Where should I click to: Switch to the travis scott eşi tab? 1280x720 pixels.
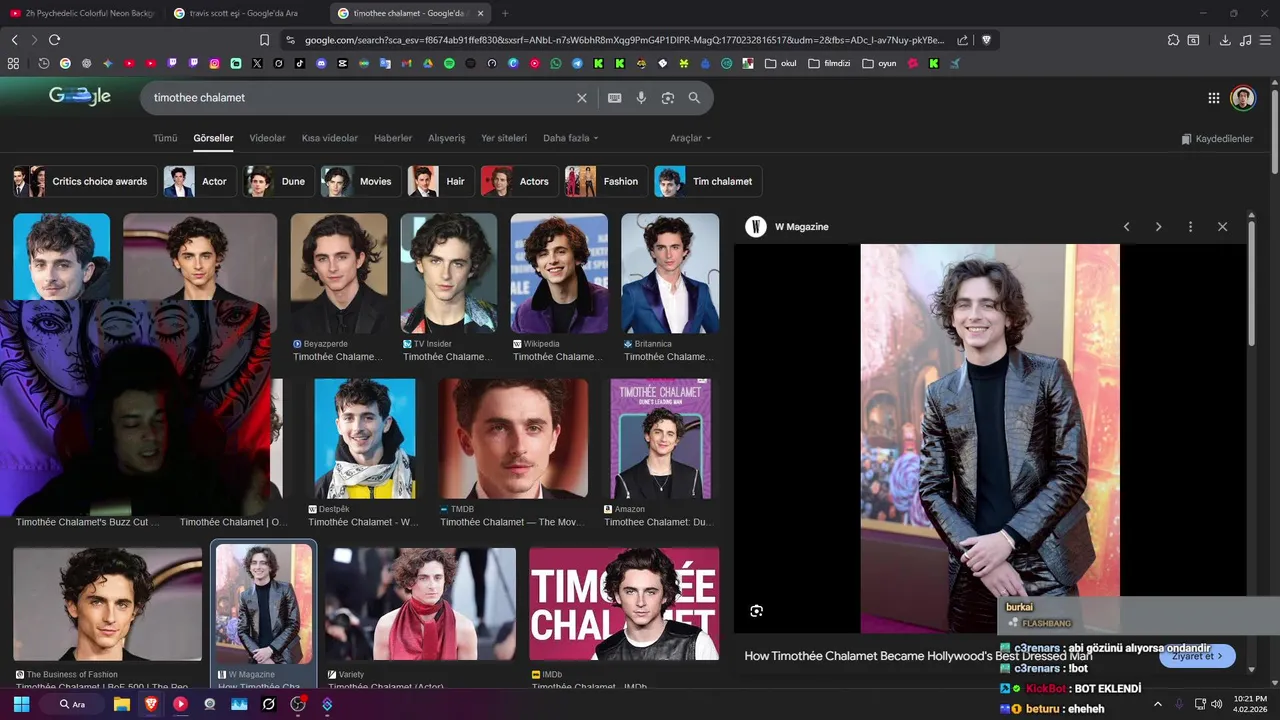pos(243,13)
